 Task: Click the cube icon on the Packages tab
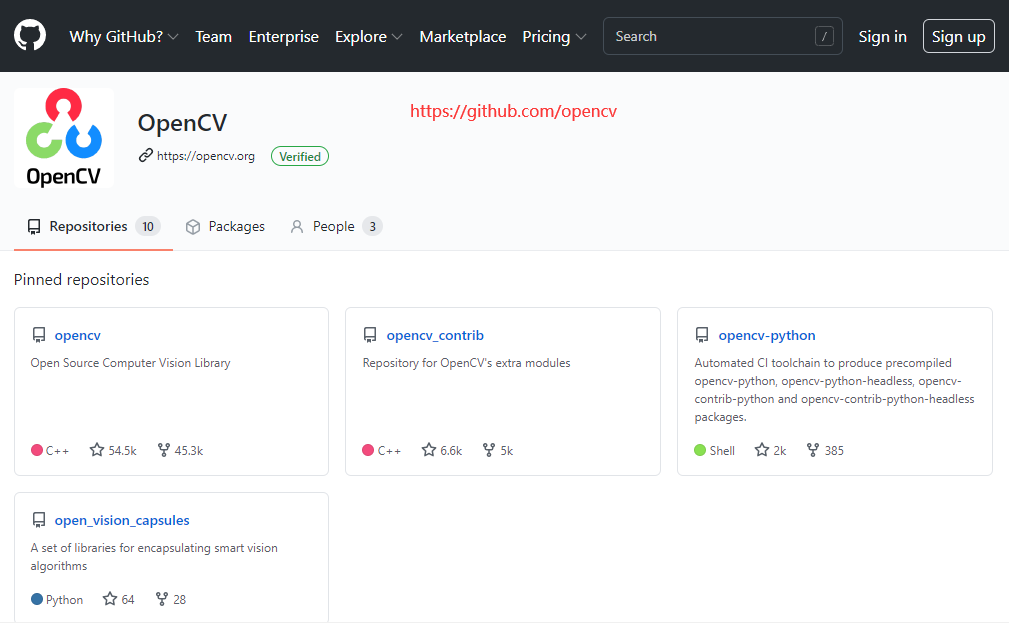pos(192,227)
